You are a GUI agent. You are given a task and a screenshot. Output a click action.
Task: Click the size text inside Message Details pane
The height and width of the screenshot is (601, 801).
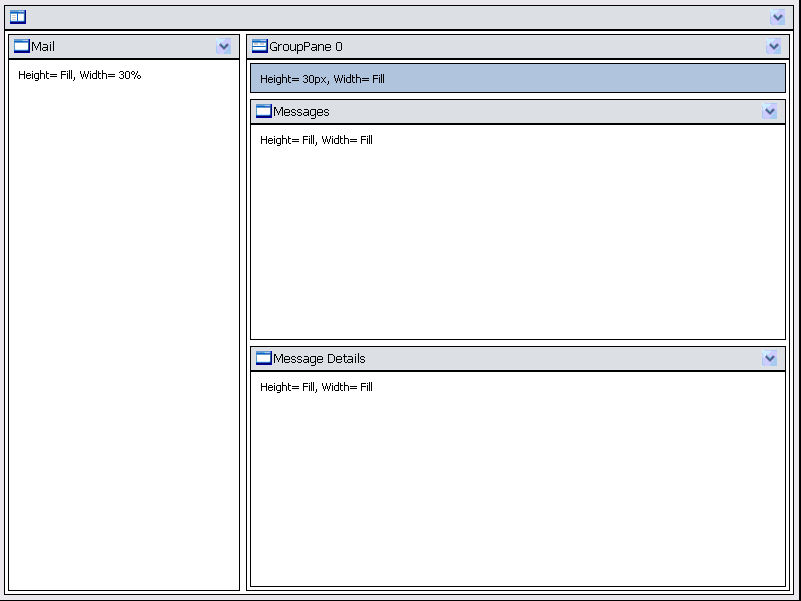tap(316, 387)
